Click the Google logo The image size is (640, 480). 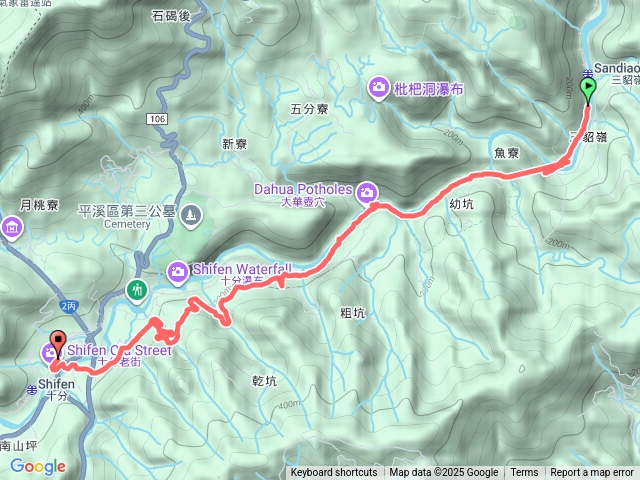point(38,466)
